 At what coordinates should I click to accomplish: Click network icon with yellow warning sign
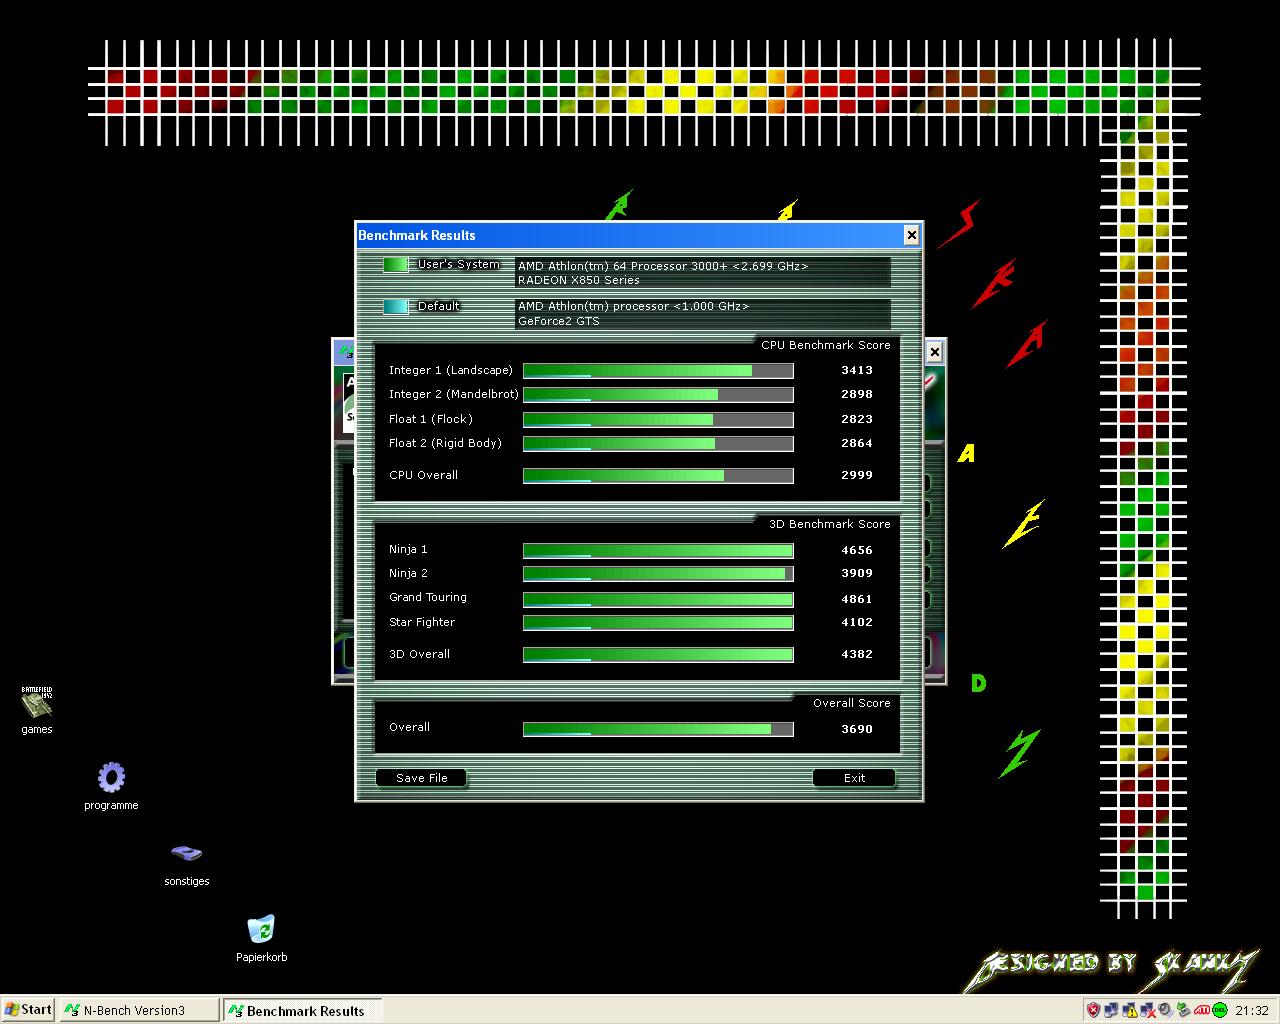tap(1130, 1010)
